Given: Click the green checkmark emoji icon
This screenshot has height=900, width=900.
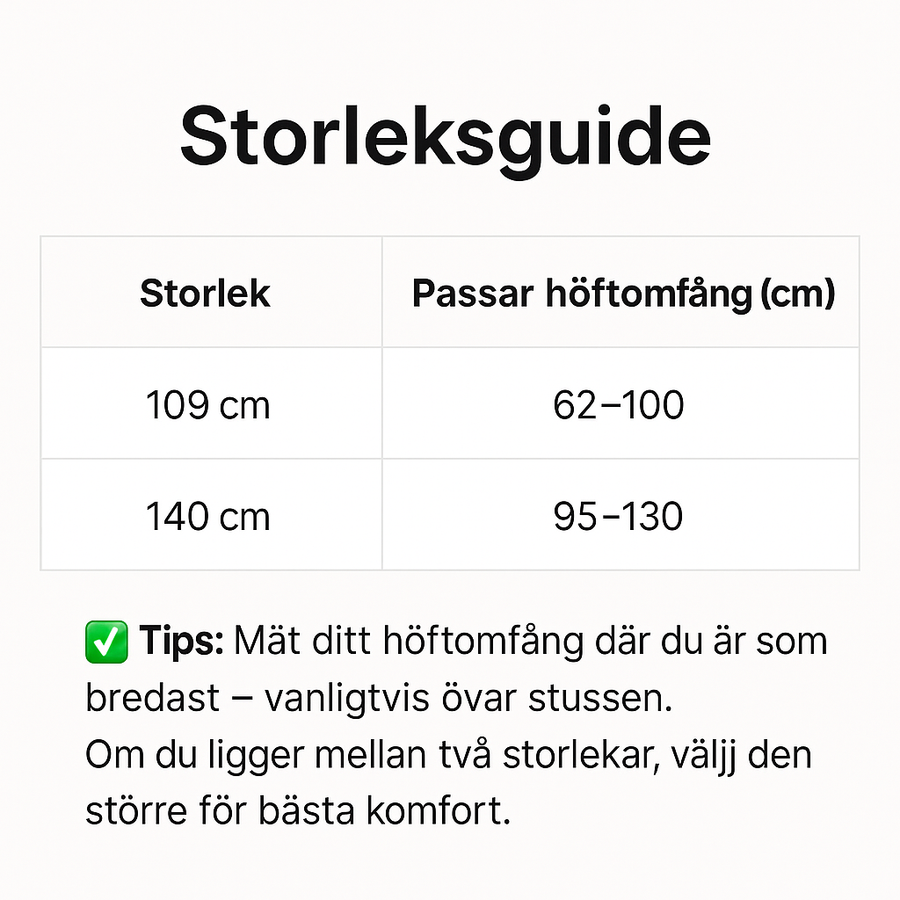Looking at the screenshot, I should click(106, 642).
